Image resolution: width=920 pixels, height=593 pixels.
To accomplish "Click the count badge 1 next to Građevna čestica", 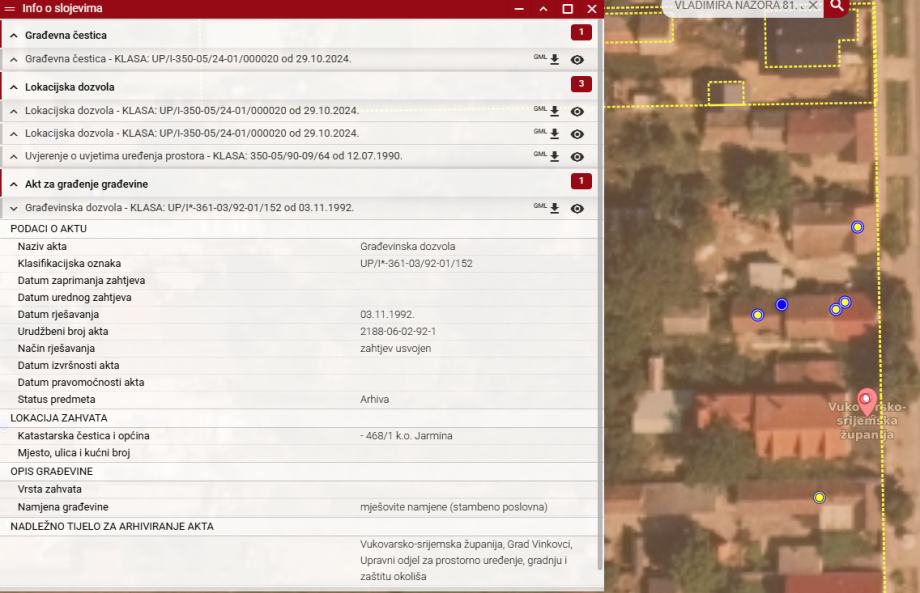I will [x=581, y=32].
